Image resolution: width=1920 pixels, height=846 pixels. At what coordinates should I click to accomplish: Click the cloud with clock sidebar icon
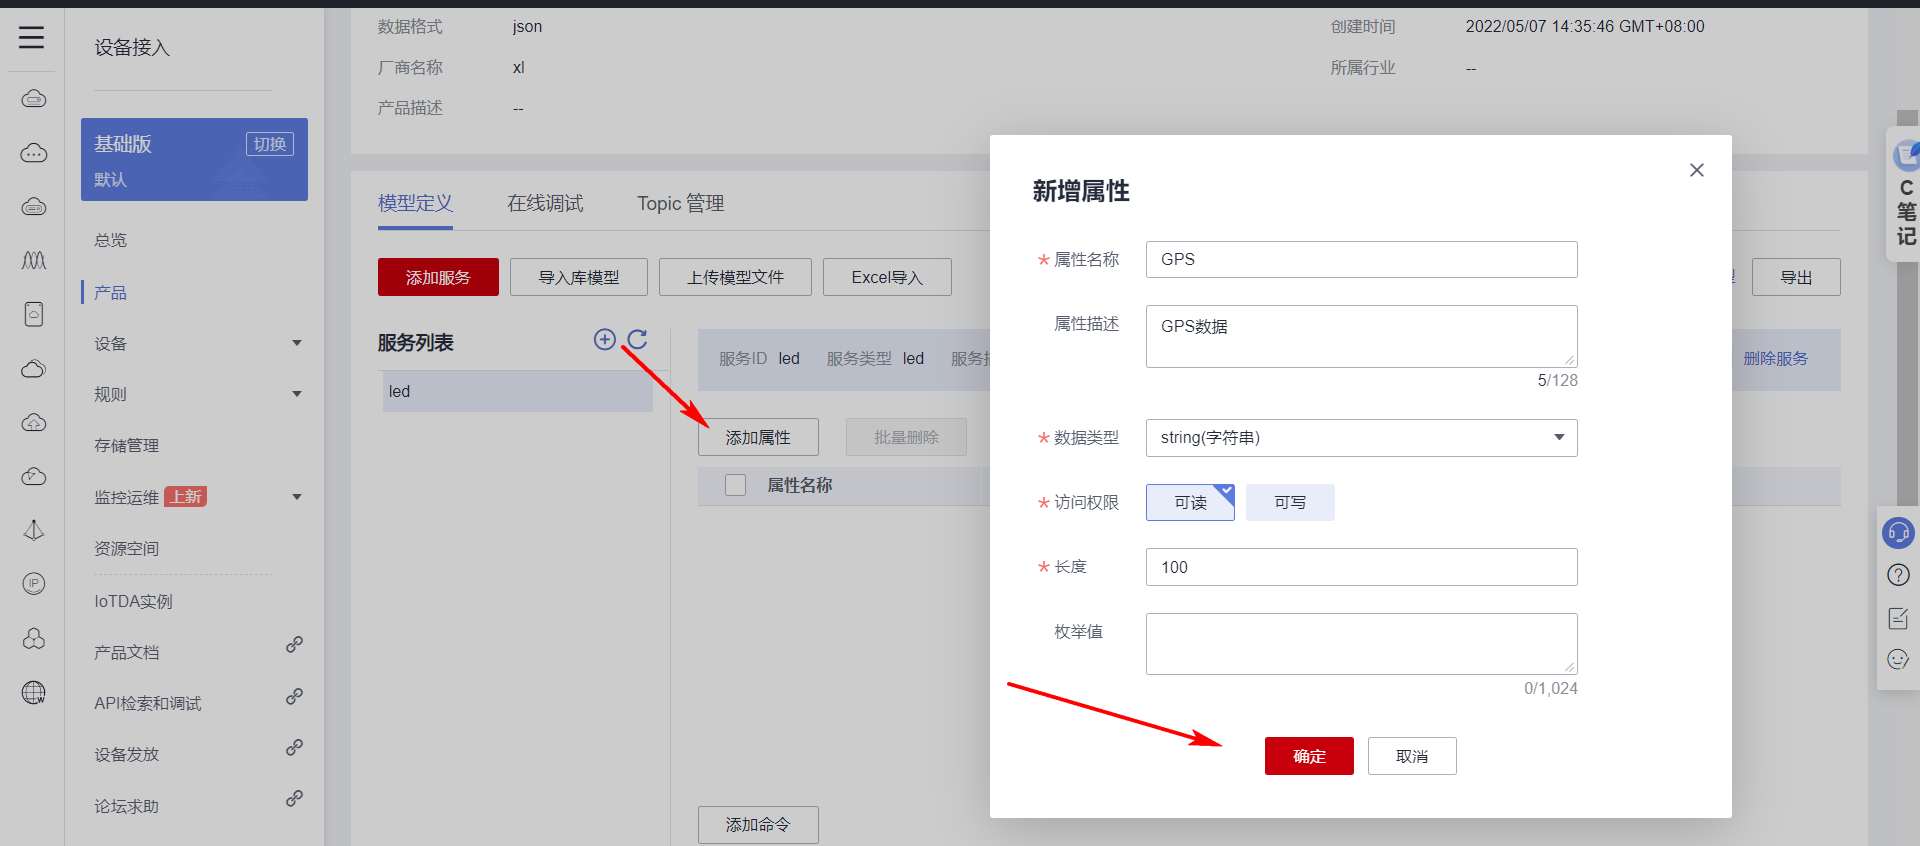coord(34,476)
